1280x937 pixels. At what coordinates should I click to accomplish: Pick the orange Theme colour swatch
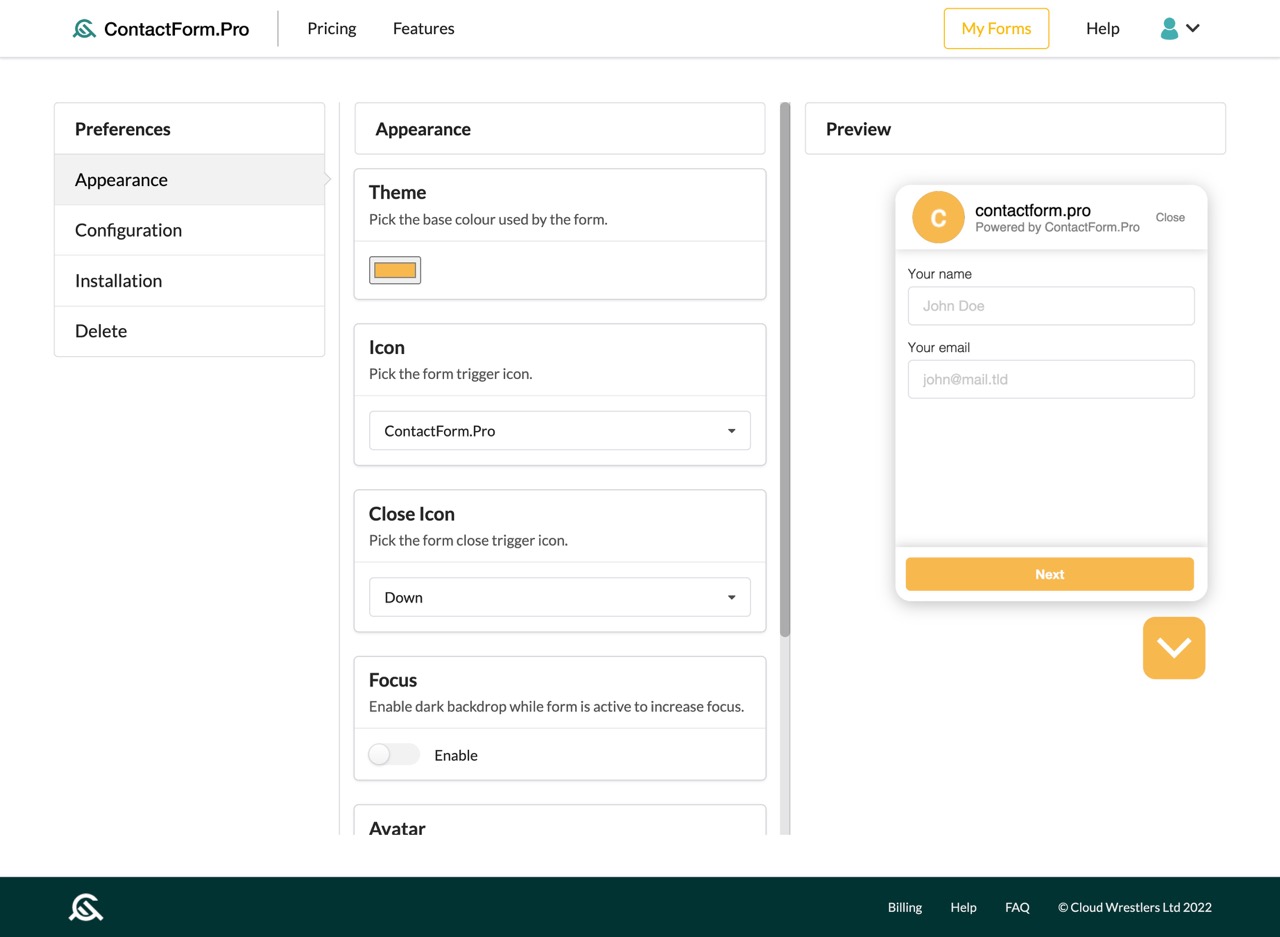click(x=394, y=269)
